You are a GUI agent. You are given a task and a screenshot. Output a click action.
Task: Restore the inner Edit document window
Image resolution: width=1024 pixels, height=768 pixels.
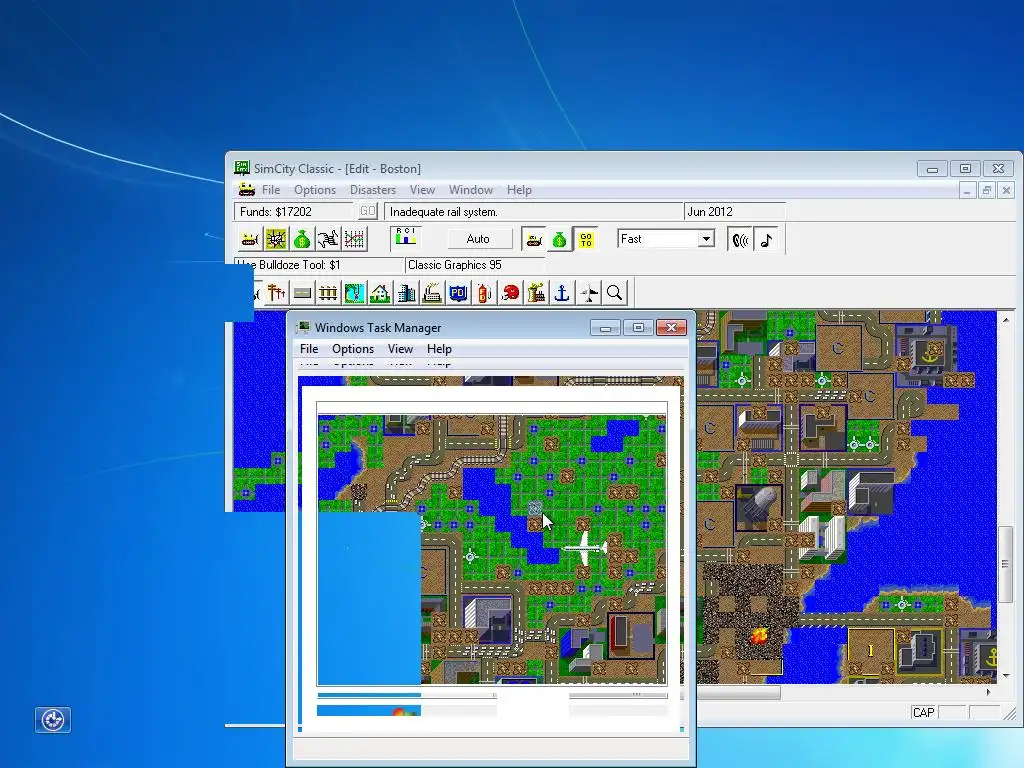pos(987,190)
